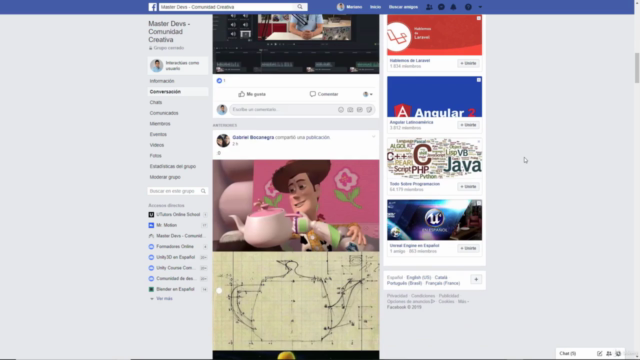The image size is (640, 360).
Task: Click the page vertical scrollbar thumb
Action: click(637, 68)
